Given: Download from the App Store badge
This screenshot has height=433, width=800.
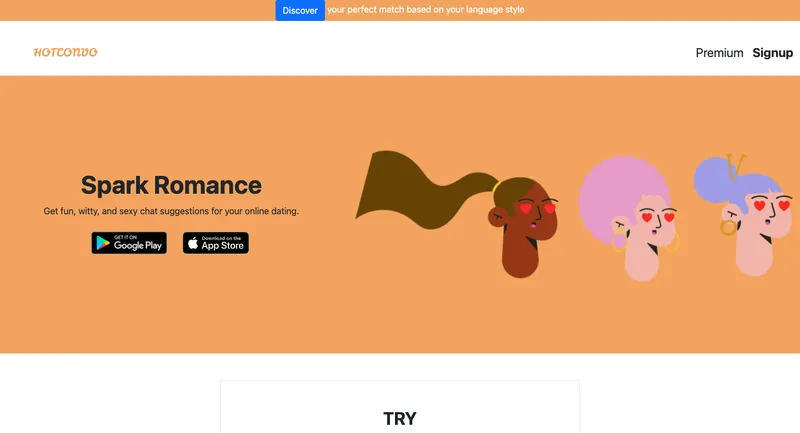Looking at the screenshot, I should point(216,243).
